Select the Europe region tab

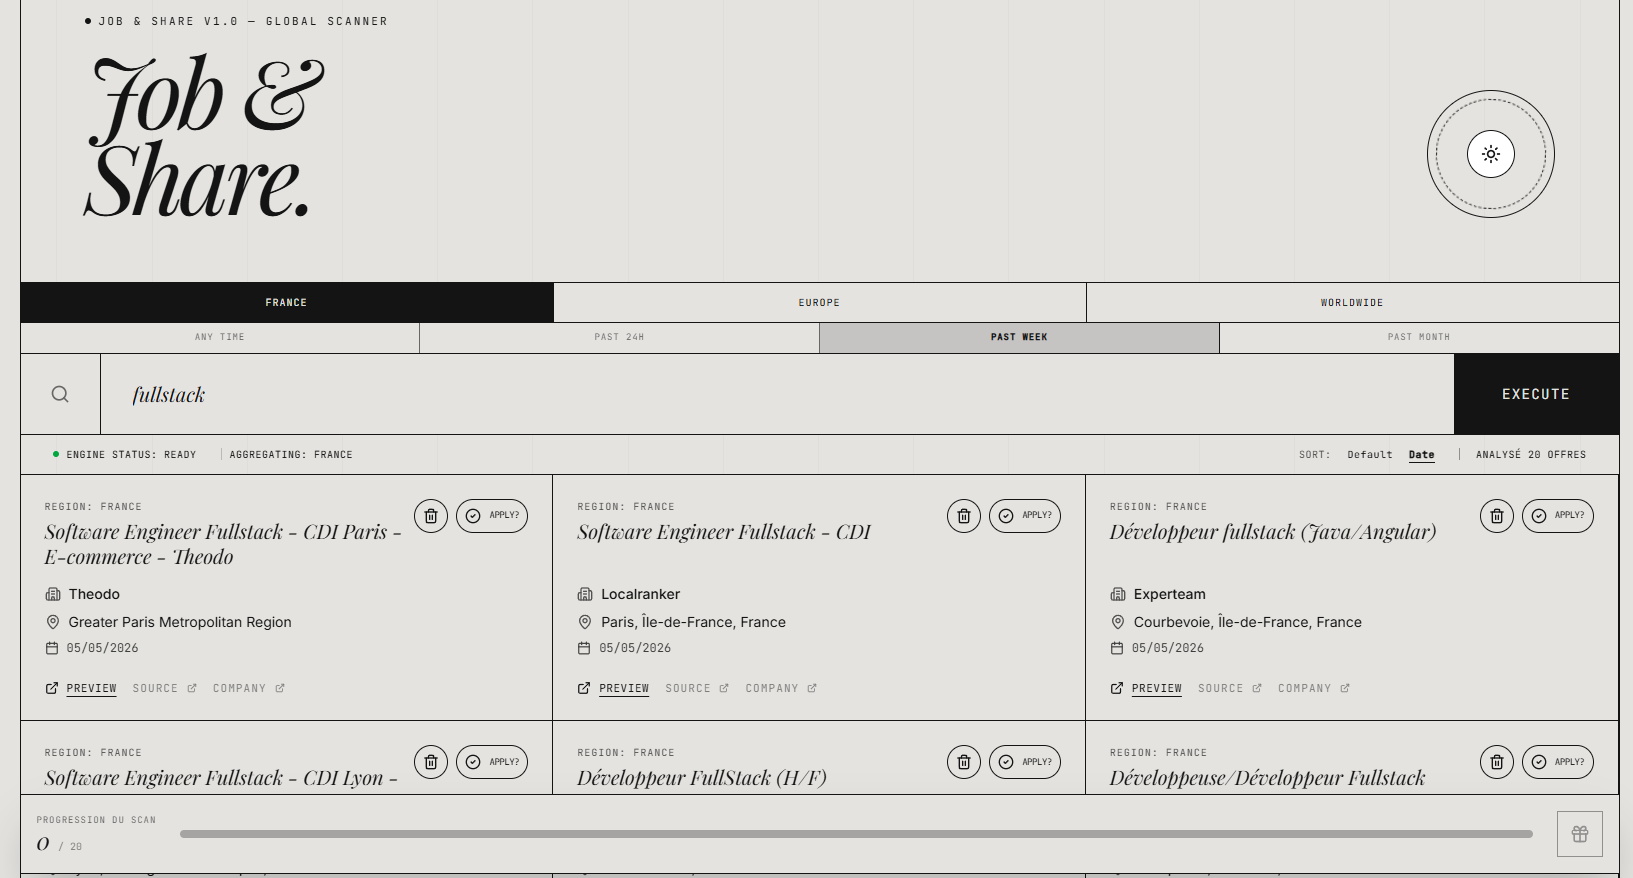[820, 302]
